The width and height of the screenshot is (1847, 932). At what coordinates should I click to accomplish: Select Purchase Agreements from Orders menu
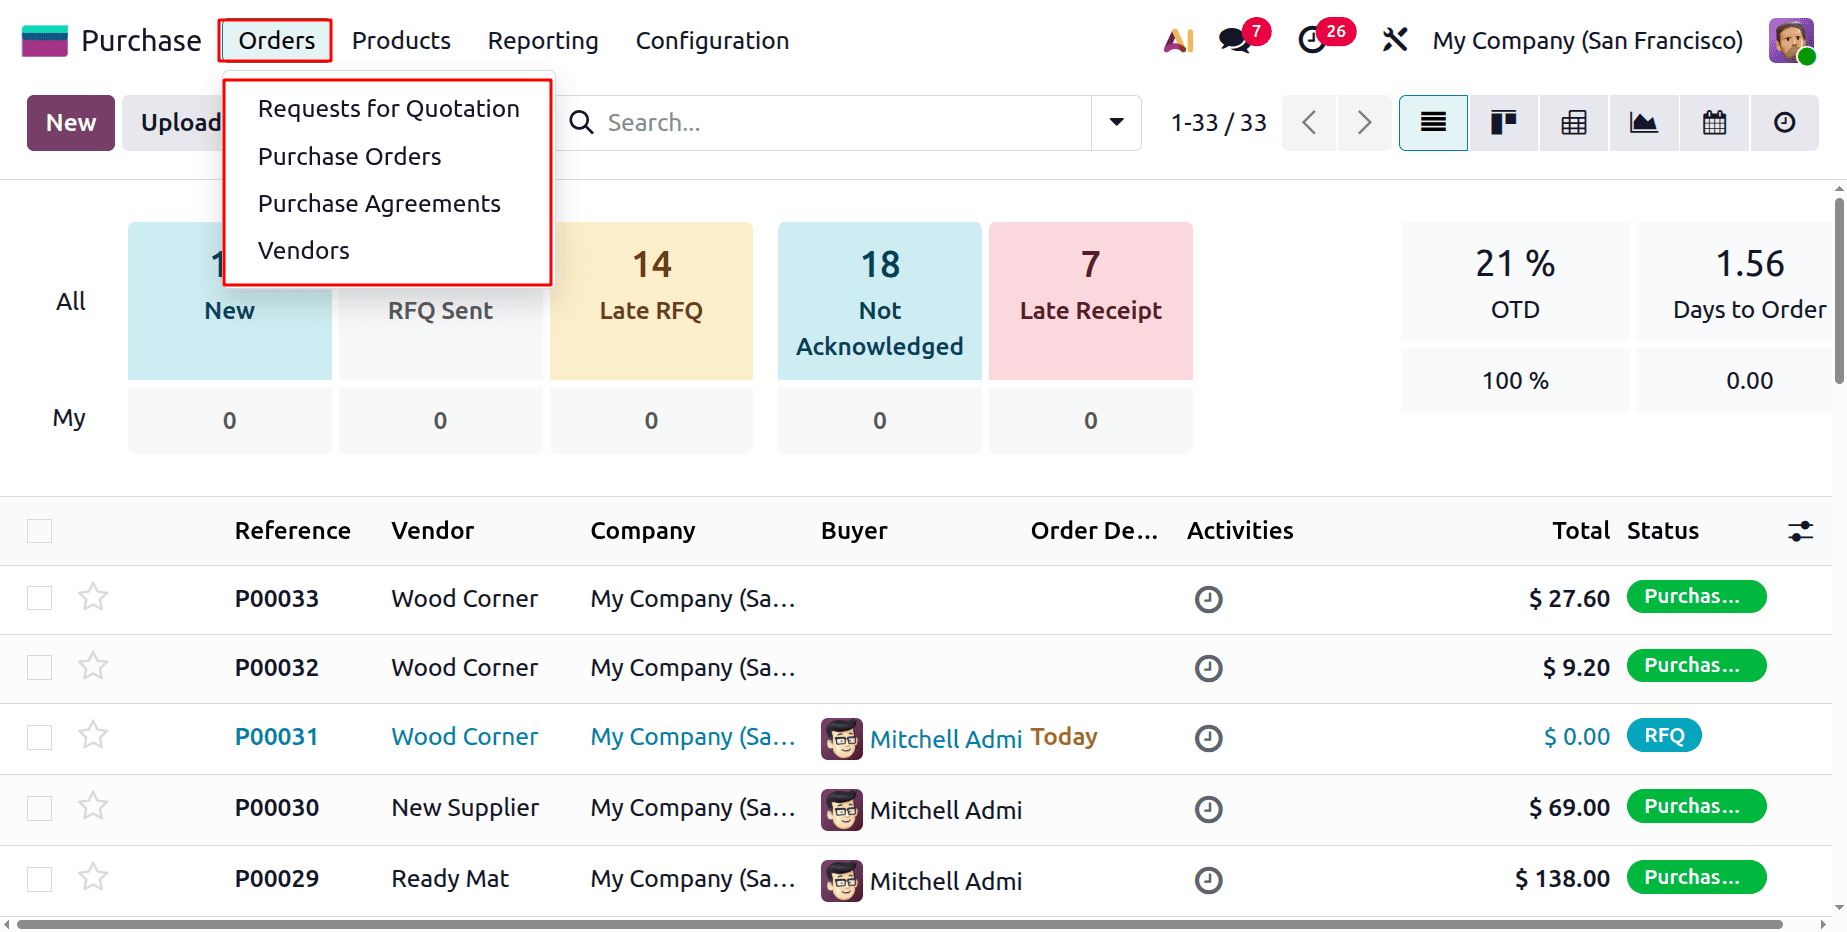379,203
